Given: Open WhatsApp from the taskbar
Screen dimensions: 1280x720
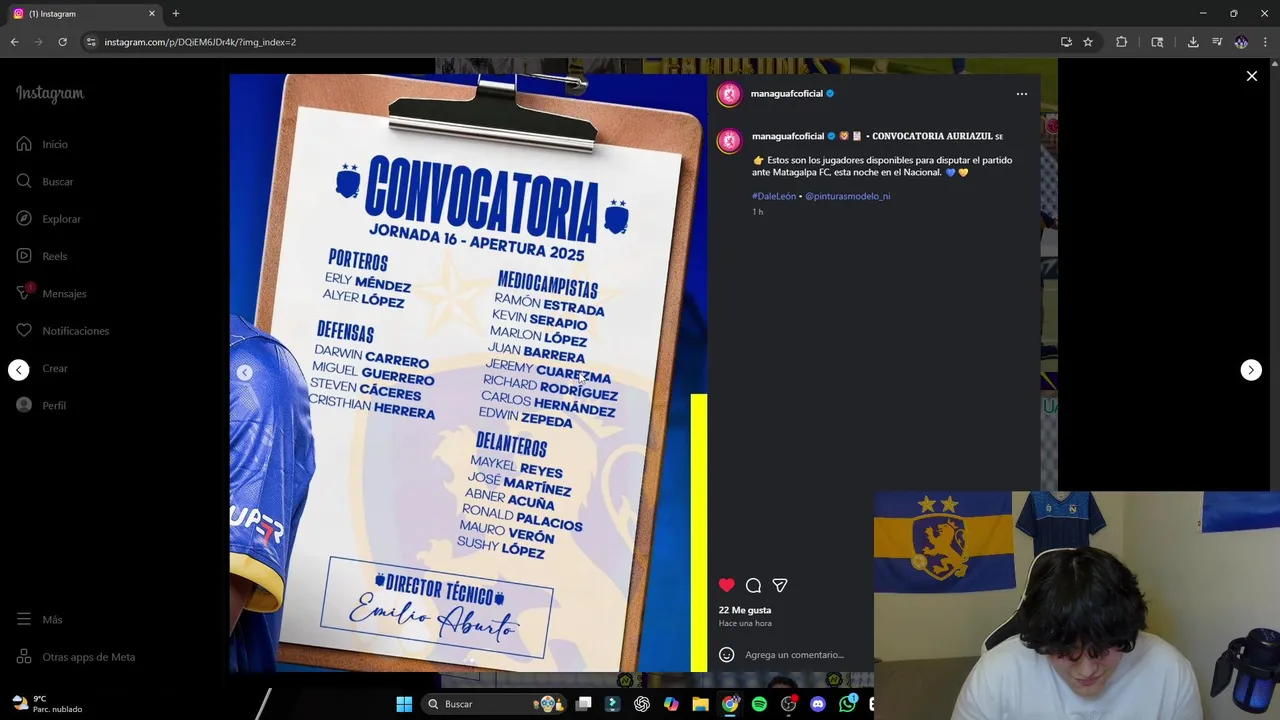Looking at the screenshot, I should 847,704.
